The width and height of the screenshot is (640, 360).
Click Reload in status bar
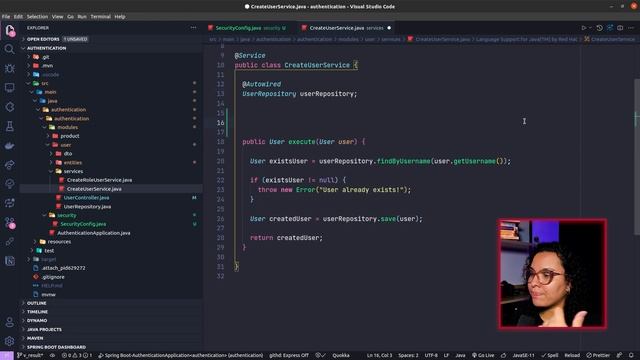pyautogui.click(x=572, y=356)
